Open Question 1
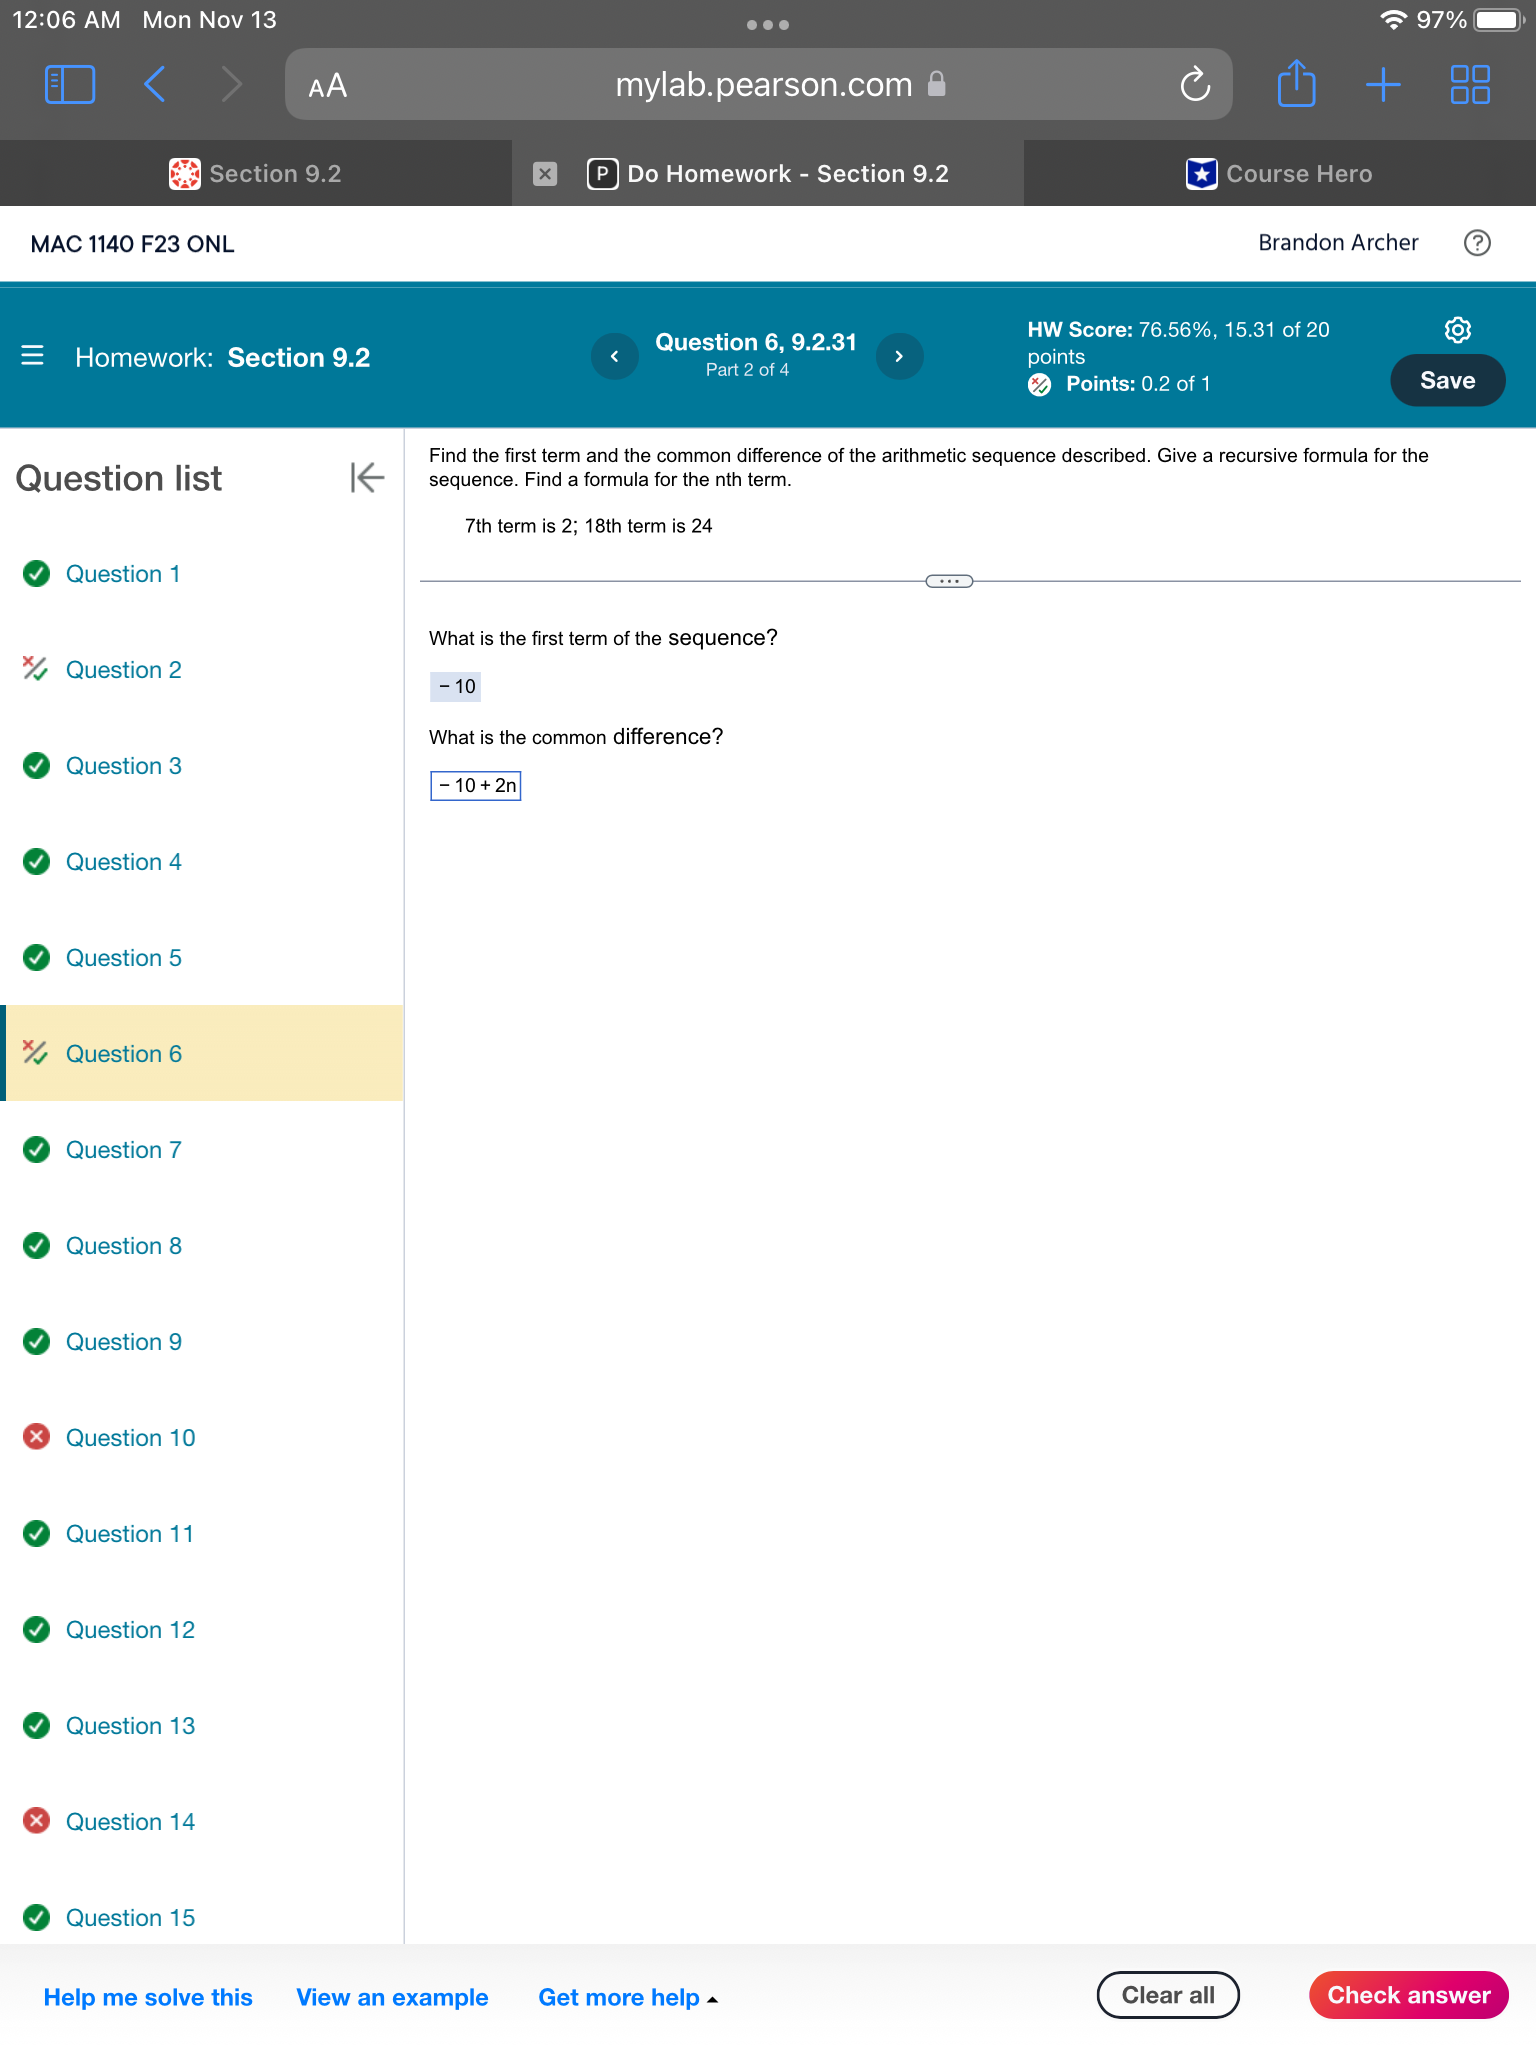 point(123,574)
